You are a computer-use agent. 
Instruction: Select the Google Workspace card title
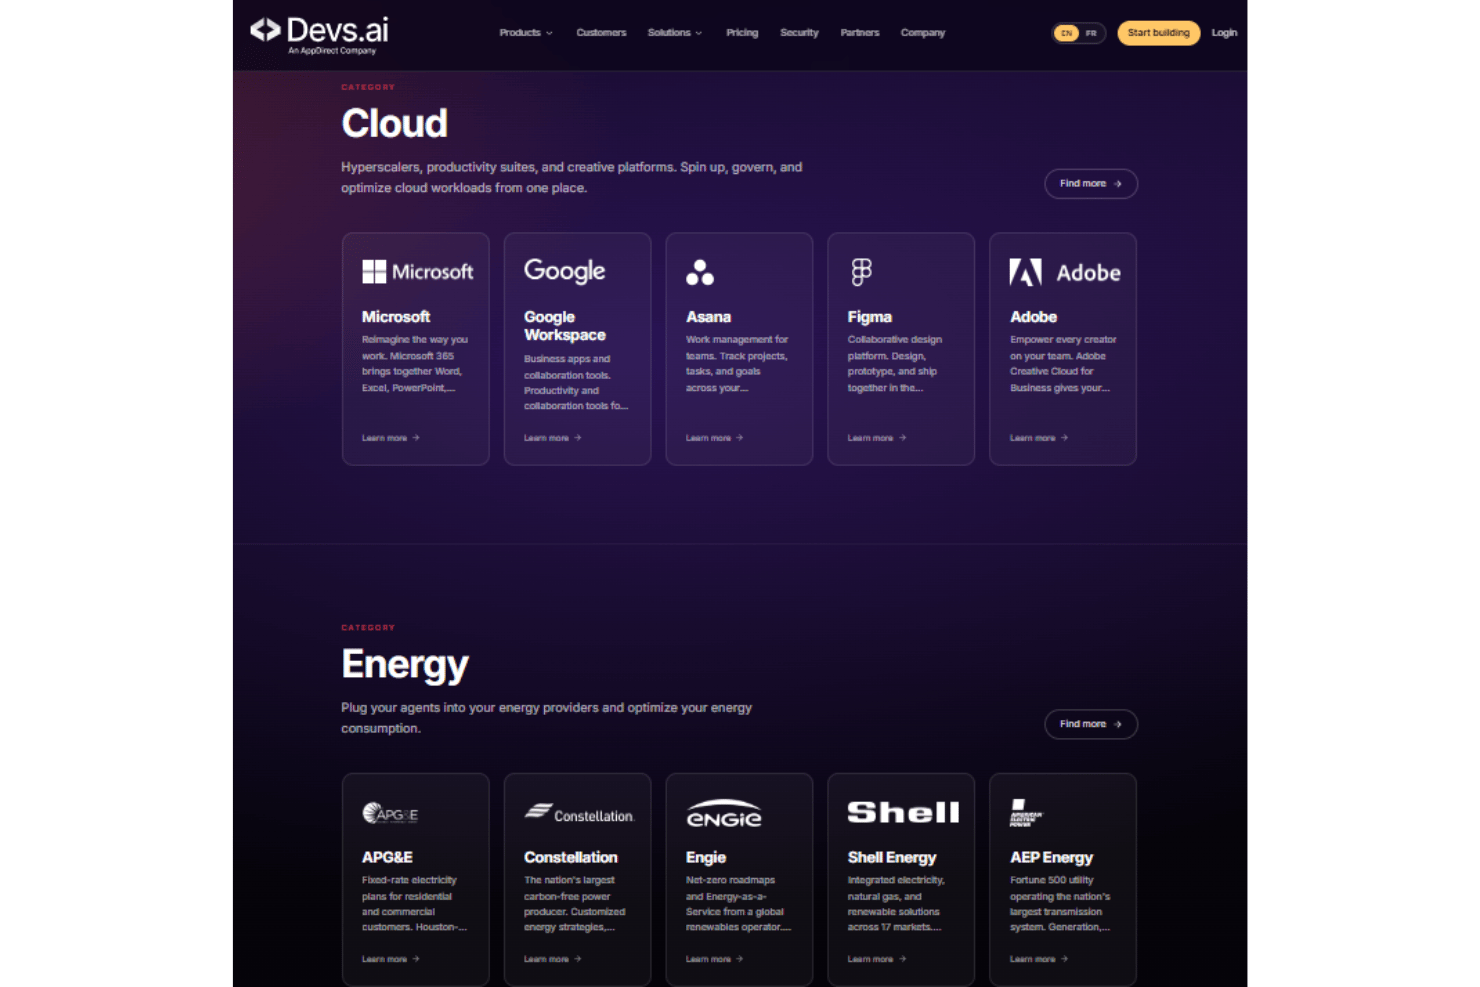[x=565, y=326]
